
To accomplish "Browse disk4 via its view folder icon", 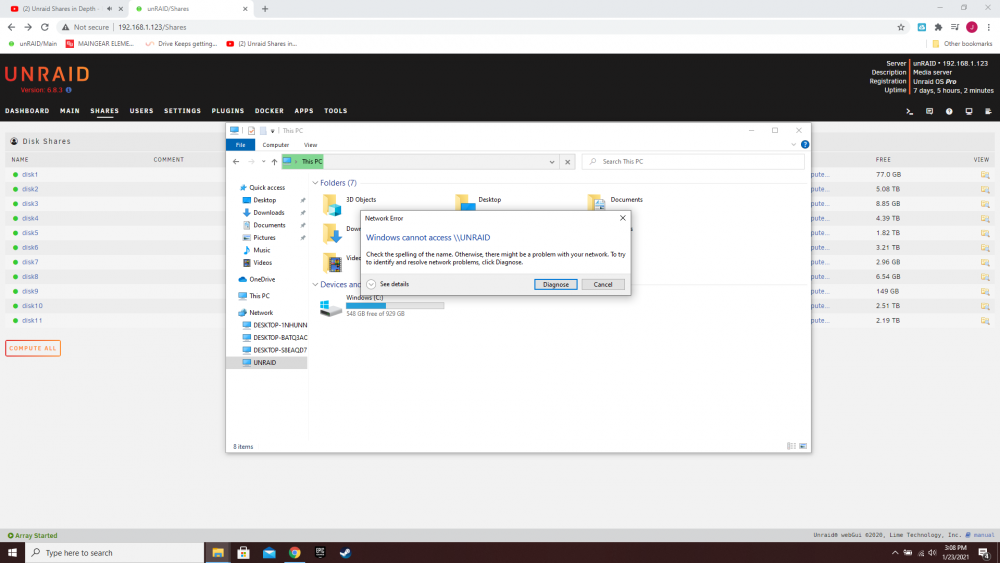I will pyautogui.click(x=985, y=219).
